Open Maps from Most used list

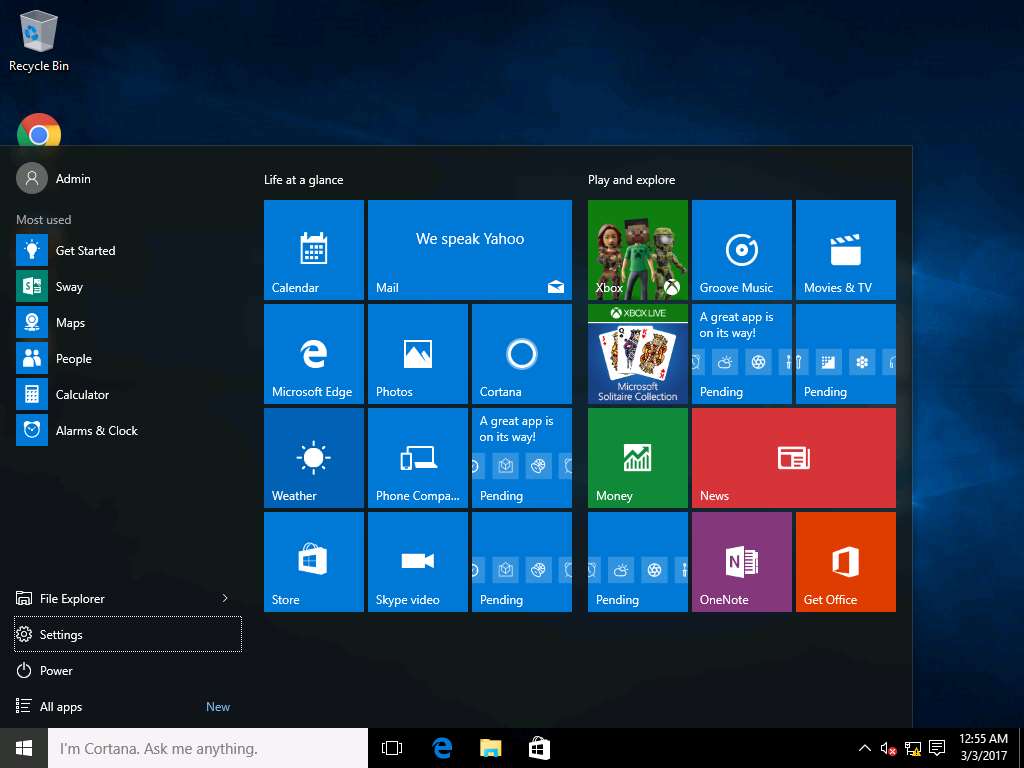click(x=128, y=323)
